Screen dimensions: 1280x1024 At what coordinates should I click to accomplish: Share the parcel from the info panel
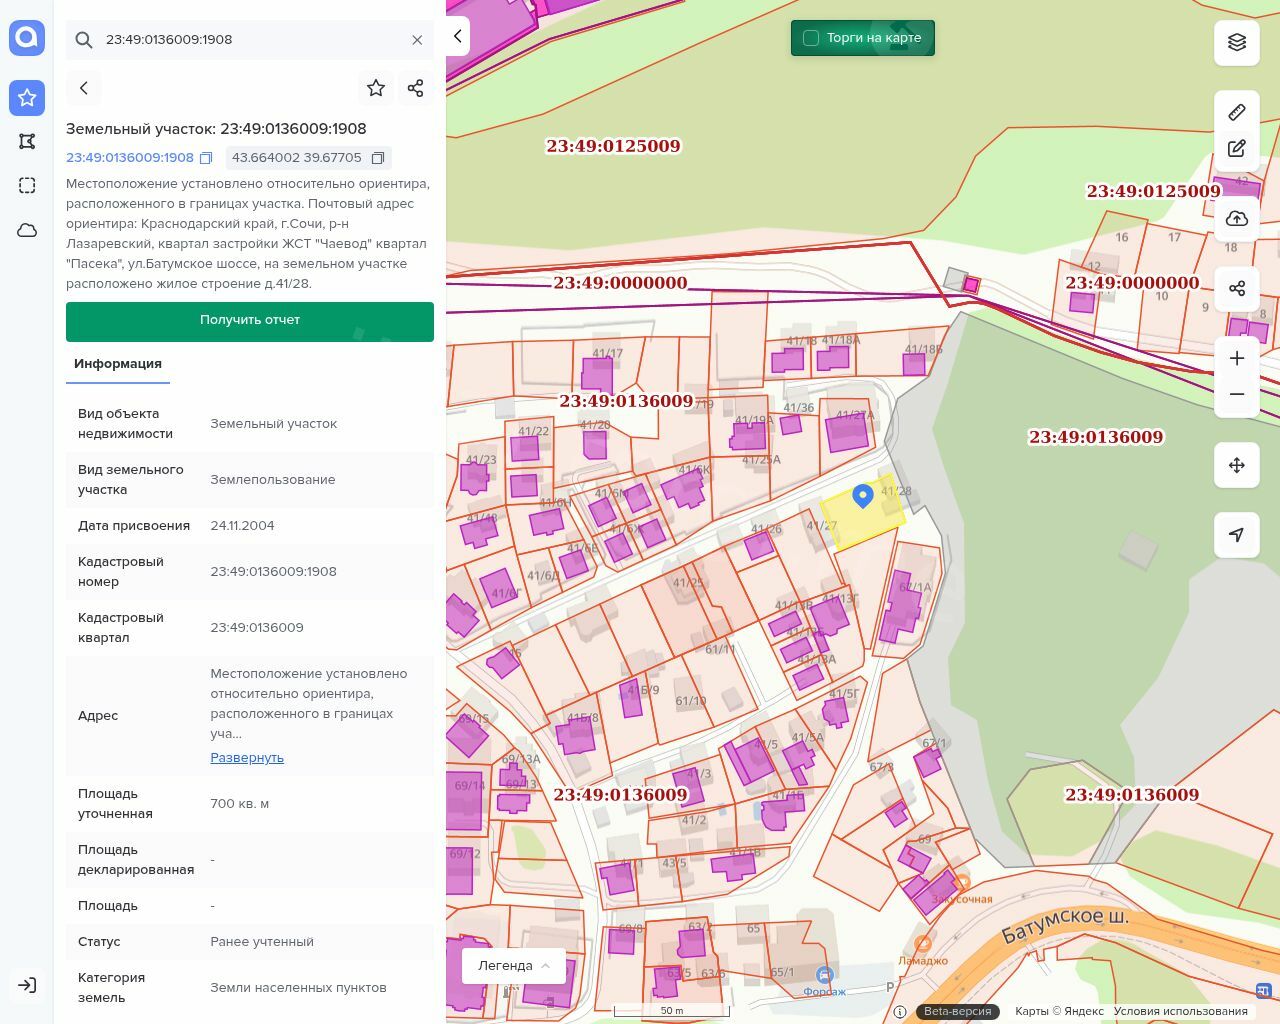pos(416,88)
